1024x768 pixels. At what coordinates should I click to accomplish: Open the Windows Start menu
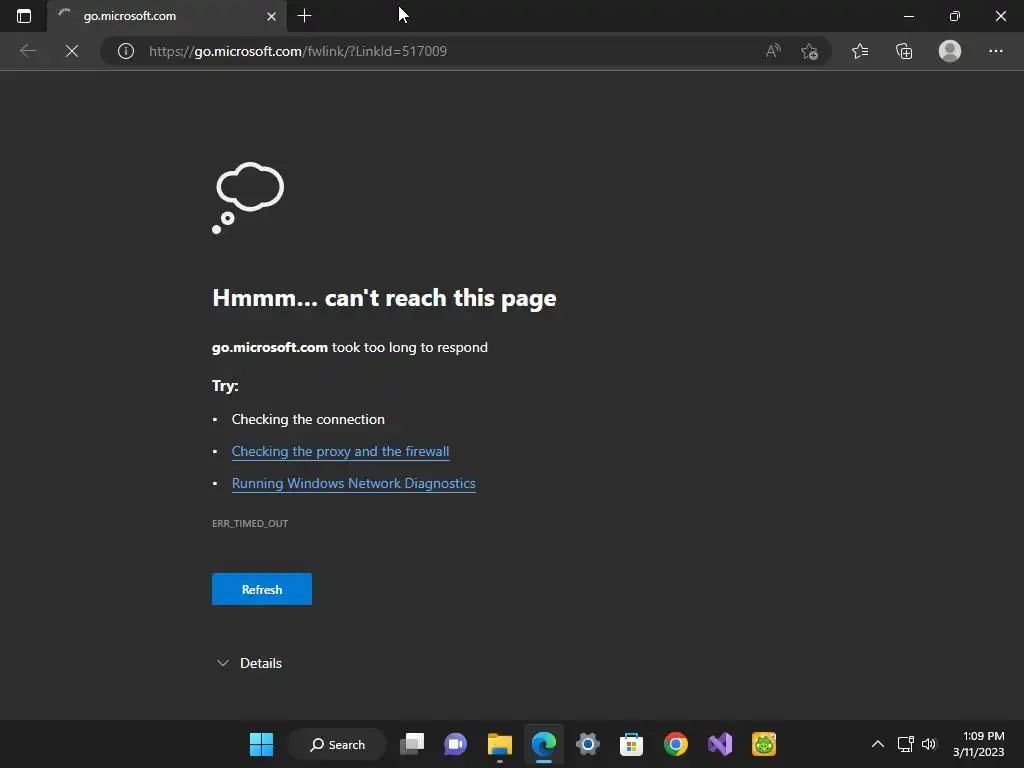261,744
